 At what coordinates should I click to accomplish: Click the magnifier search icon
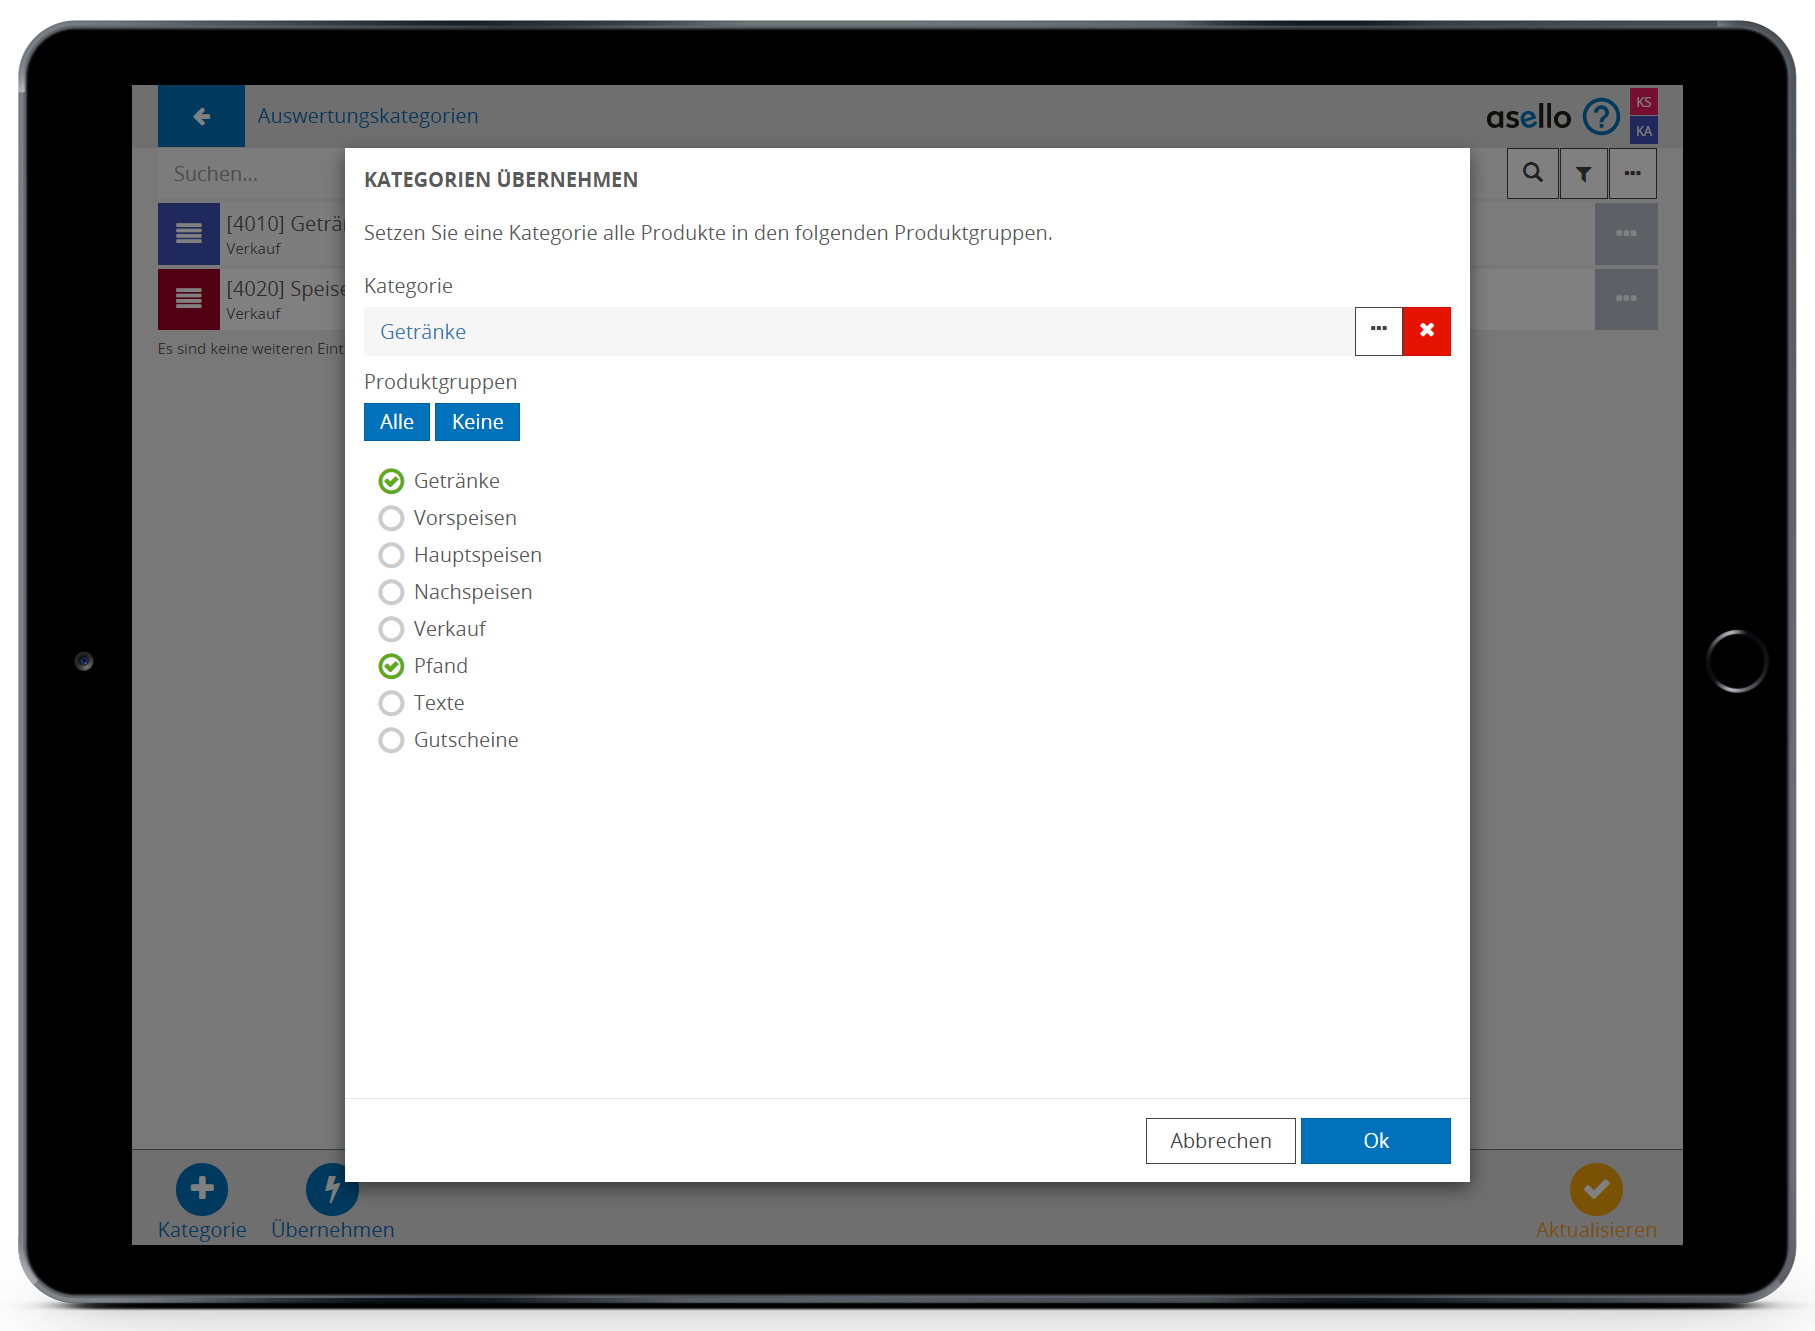pos(1532,173)
